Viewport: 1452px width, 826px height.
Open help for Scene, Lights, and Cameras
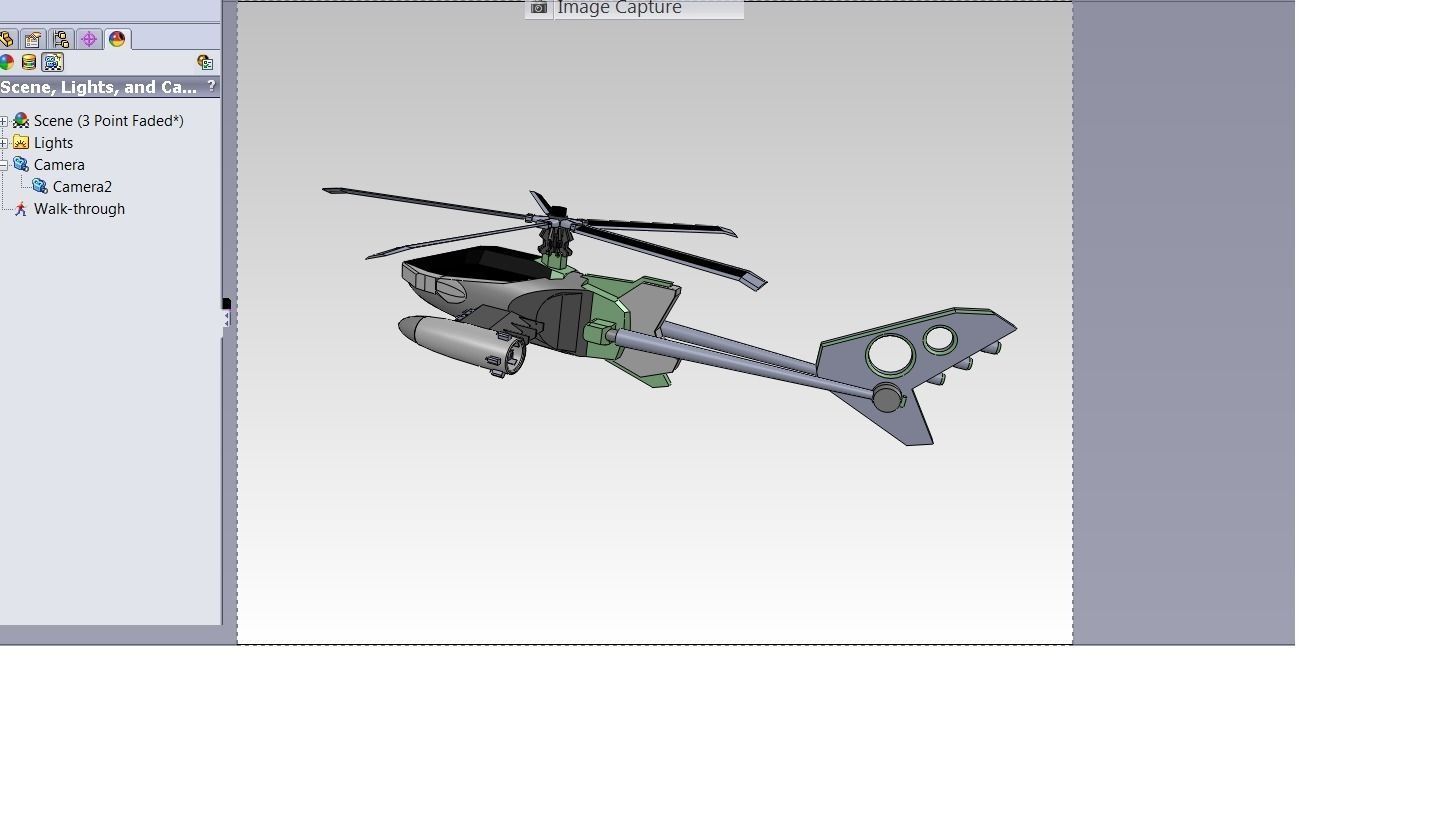[211, 87]
